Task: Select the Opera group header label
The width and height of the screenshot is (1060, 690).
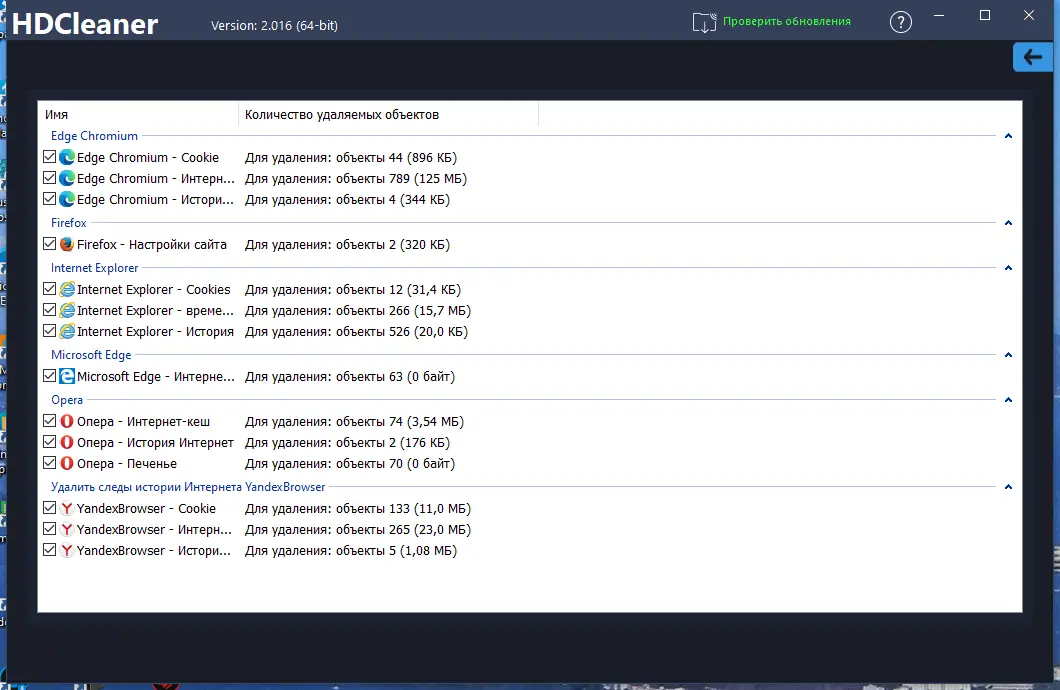Action: pos(67,400)
